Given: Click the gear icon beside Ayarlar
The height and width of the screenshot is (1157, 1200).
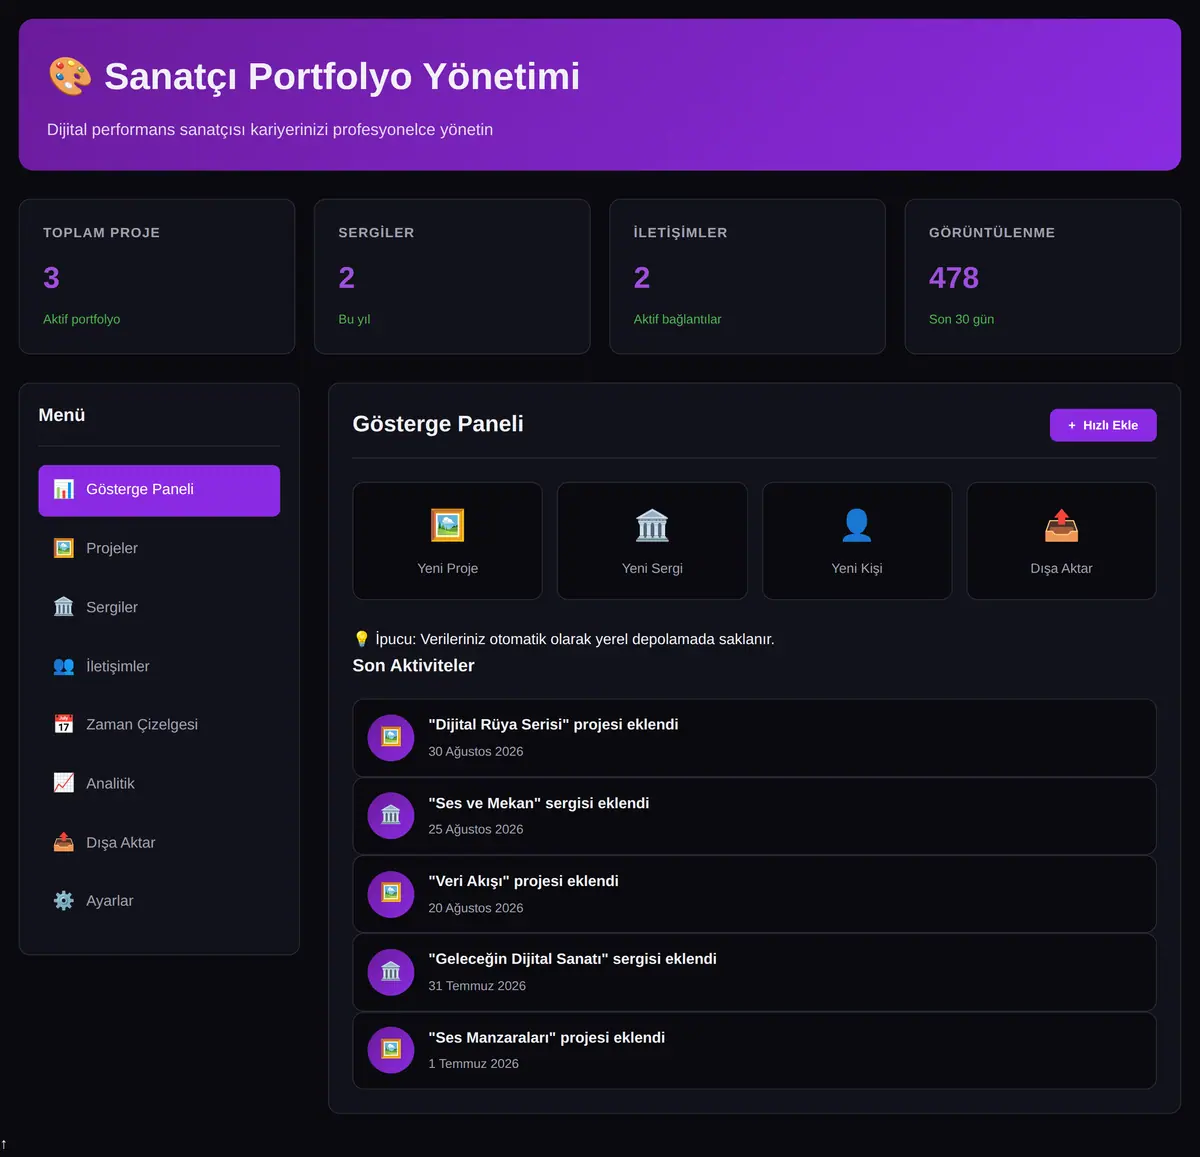Looking at the screenshot, I should click(64, 900).
